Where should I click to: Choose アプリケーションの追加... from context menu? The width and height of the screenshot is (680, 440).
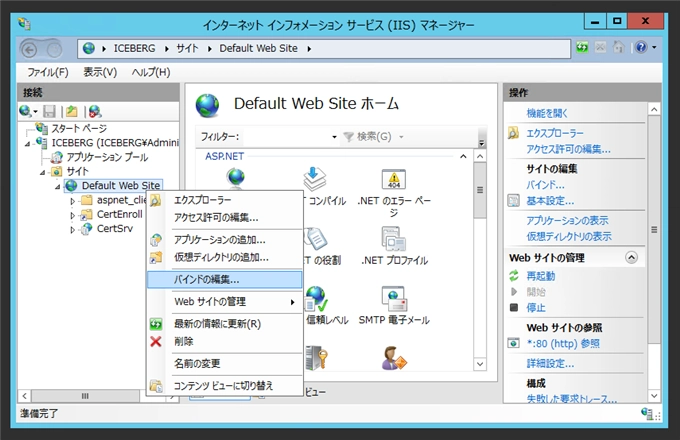225,240
